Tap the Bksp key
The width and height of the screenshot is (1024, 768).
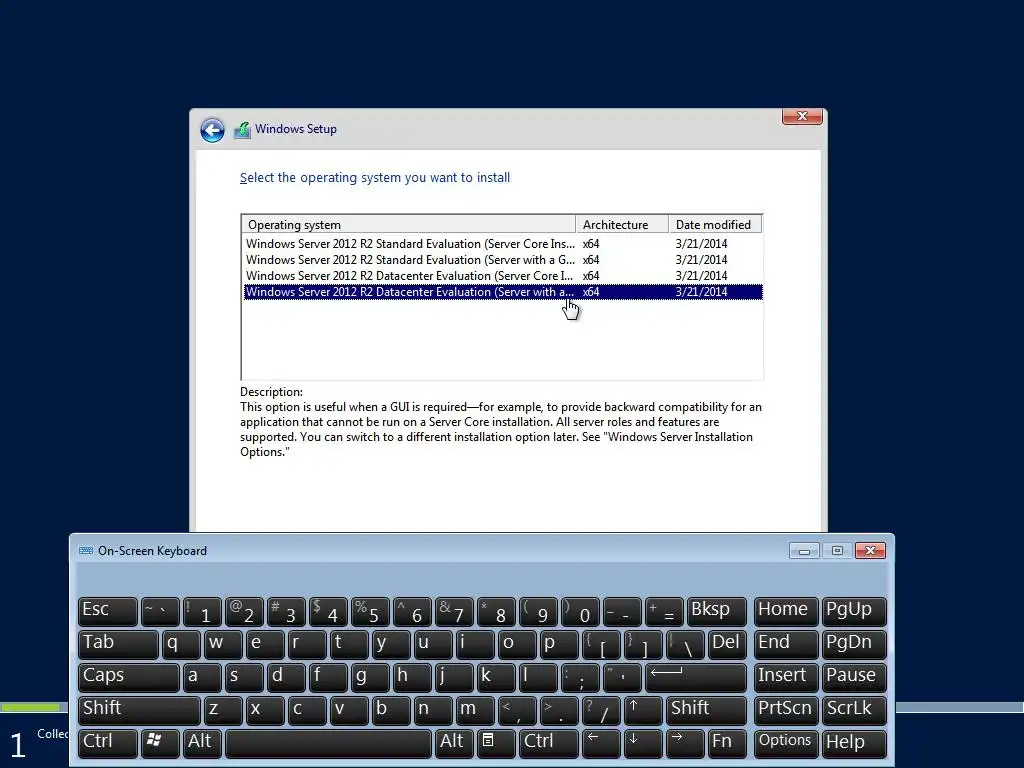click(716, 611)
